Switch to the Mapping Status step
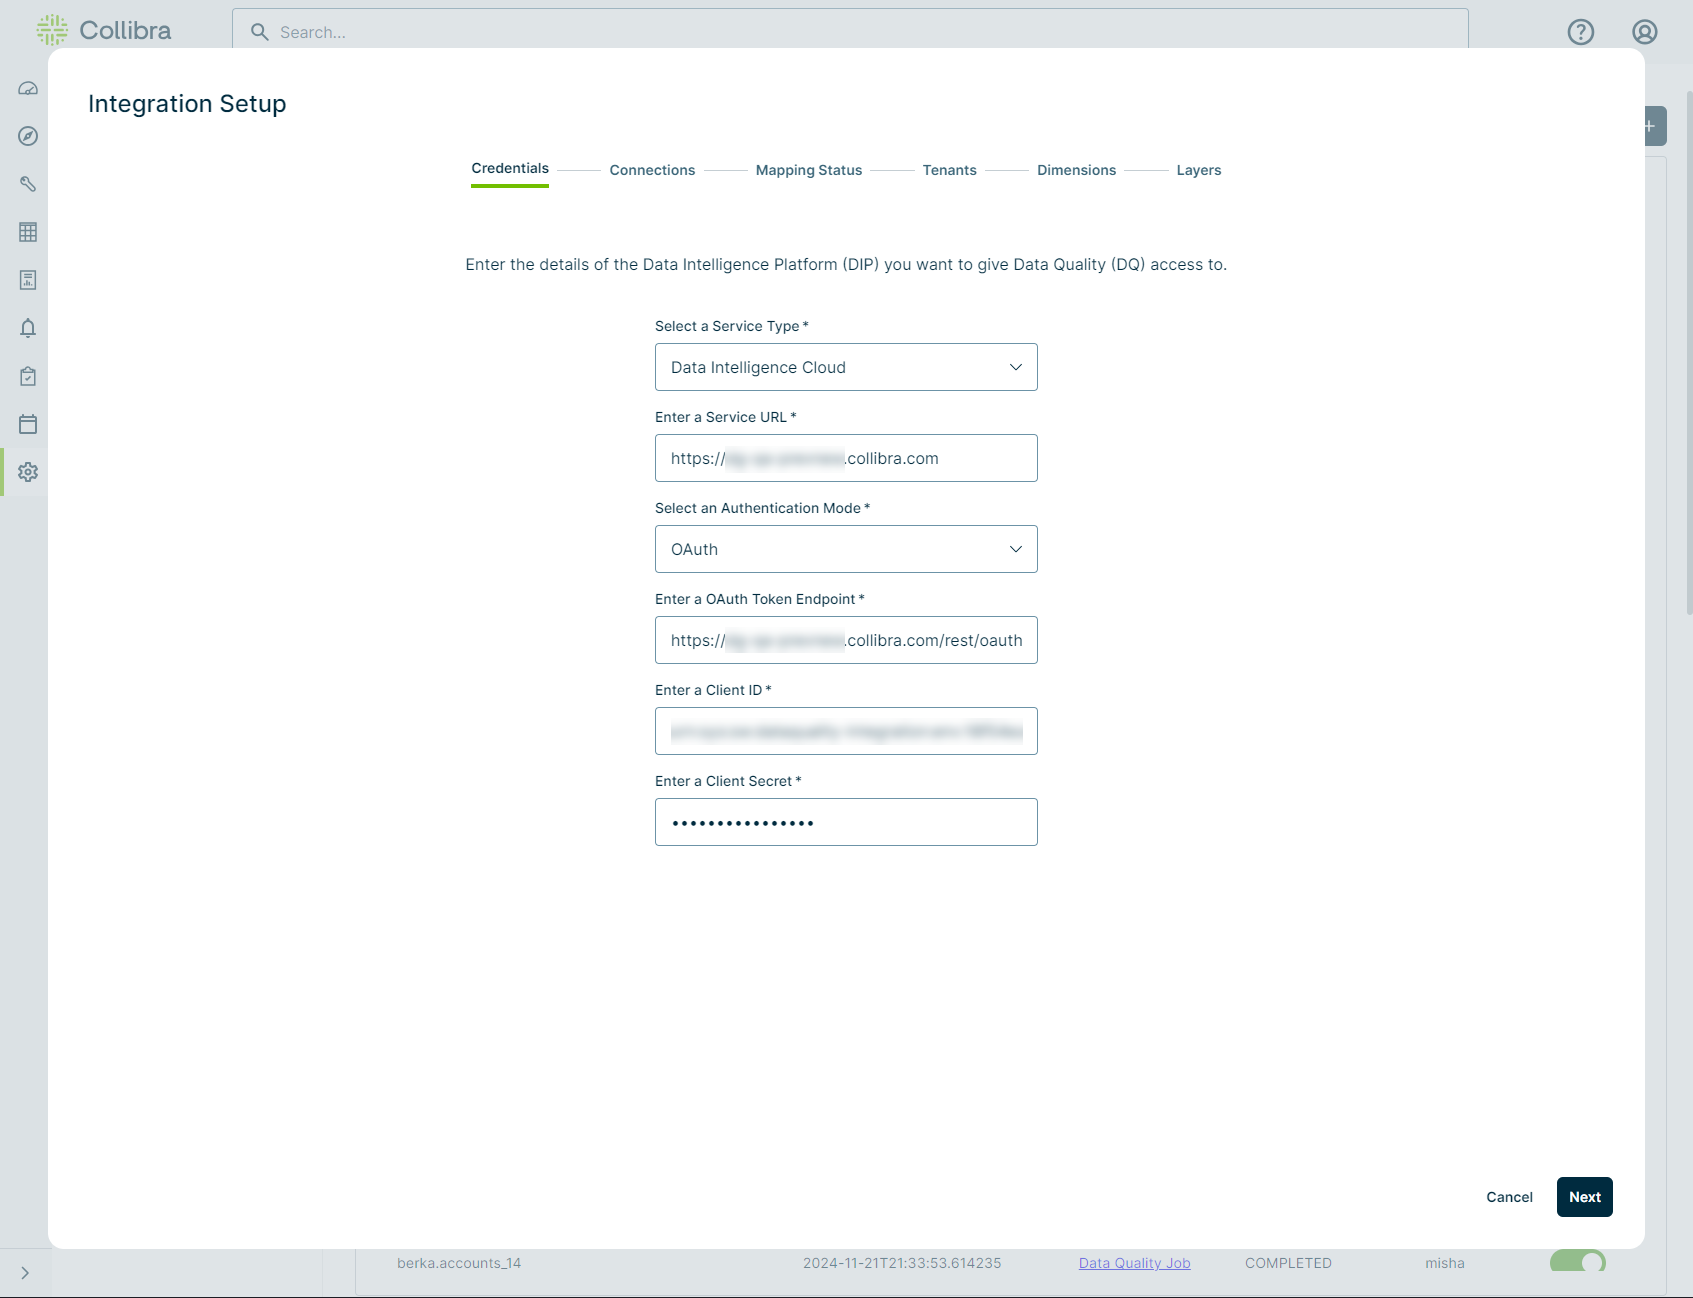The image size is (1693, 1298). (808, 170)
